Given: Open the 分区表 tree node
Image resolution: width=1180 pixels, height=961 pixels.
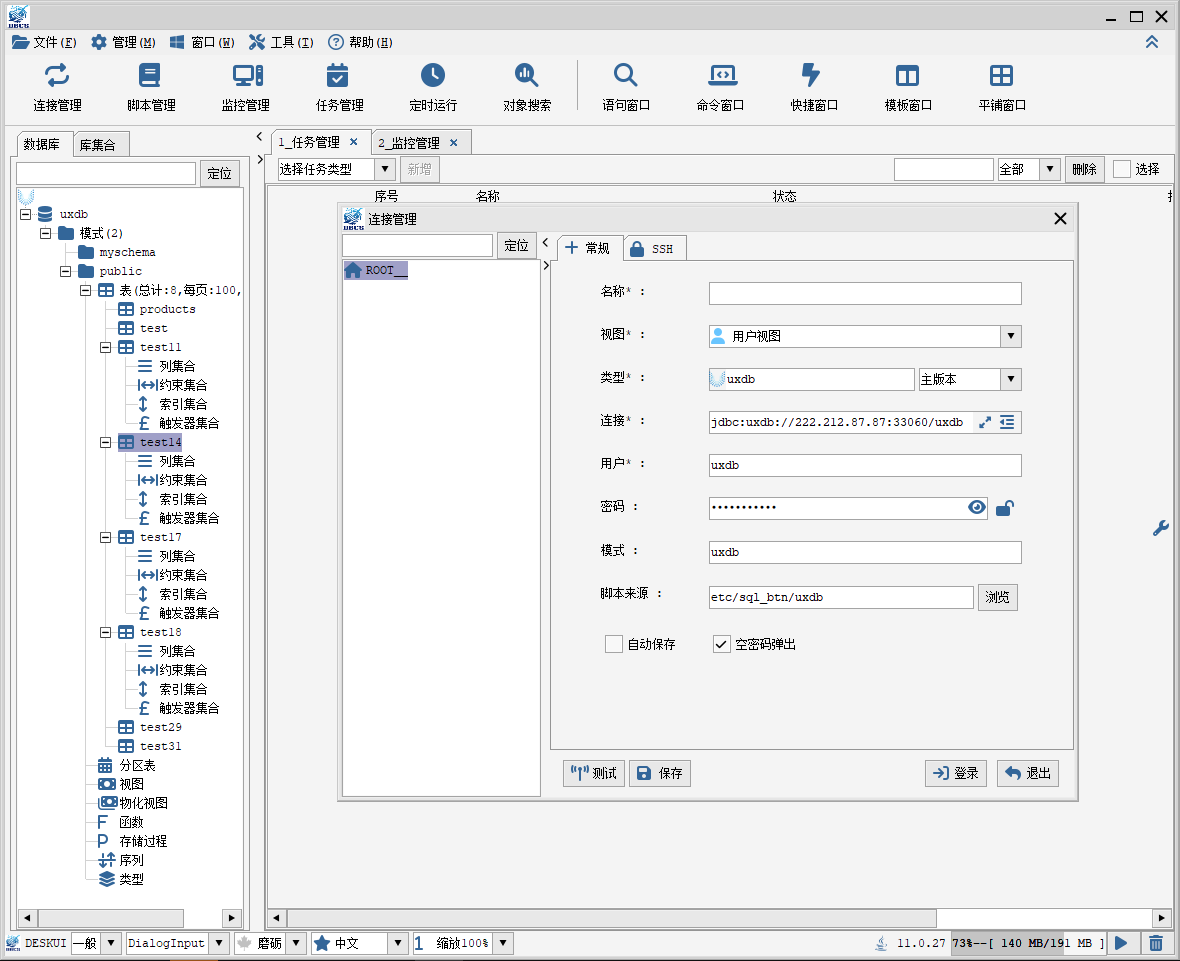Looking at the screenshot, I should [127, 765].
